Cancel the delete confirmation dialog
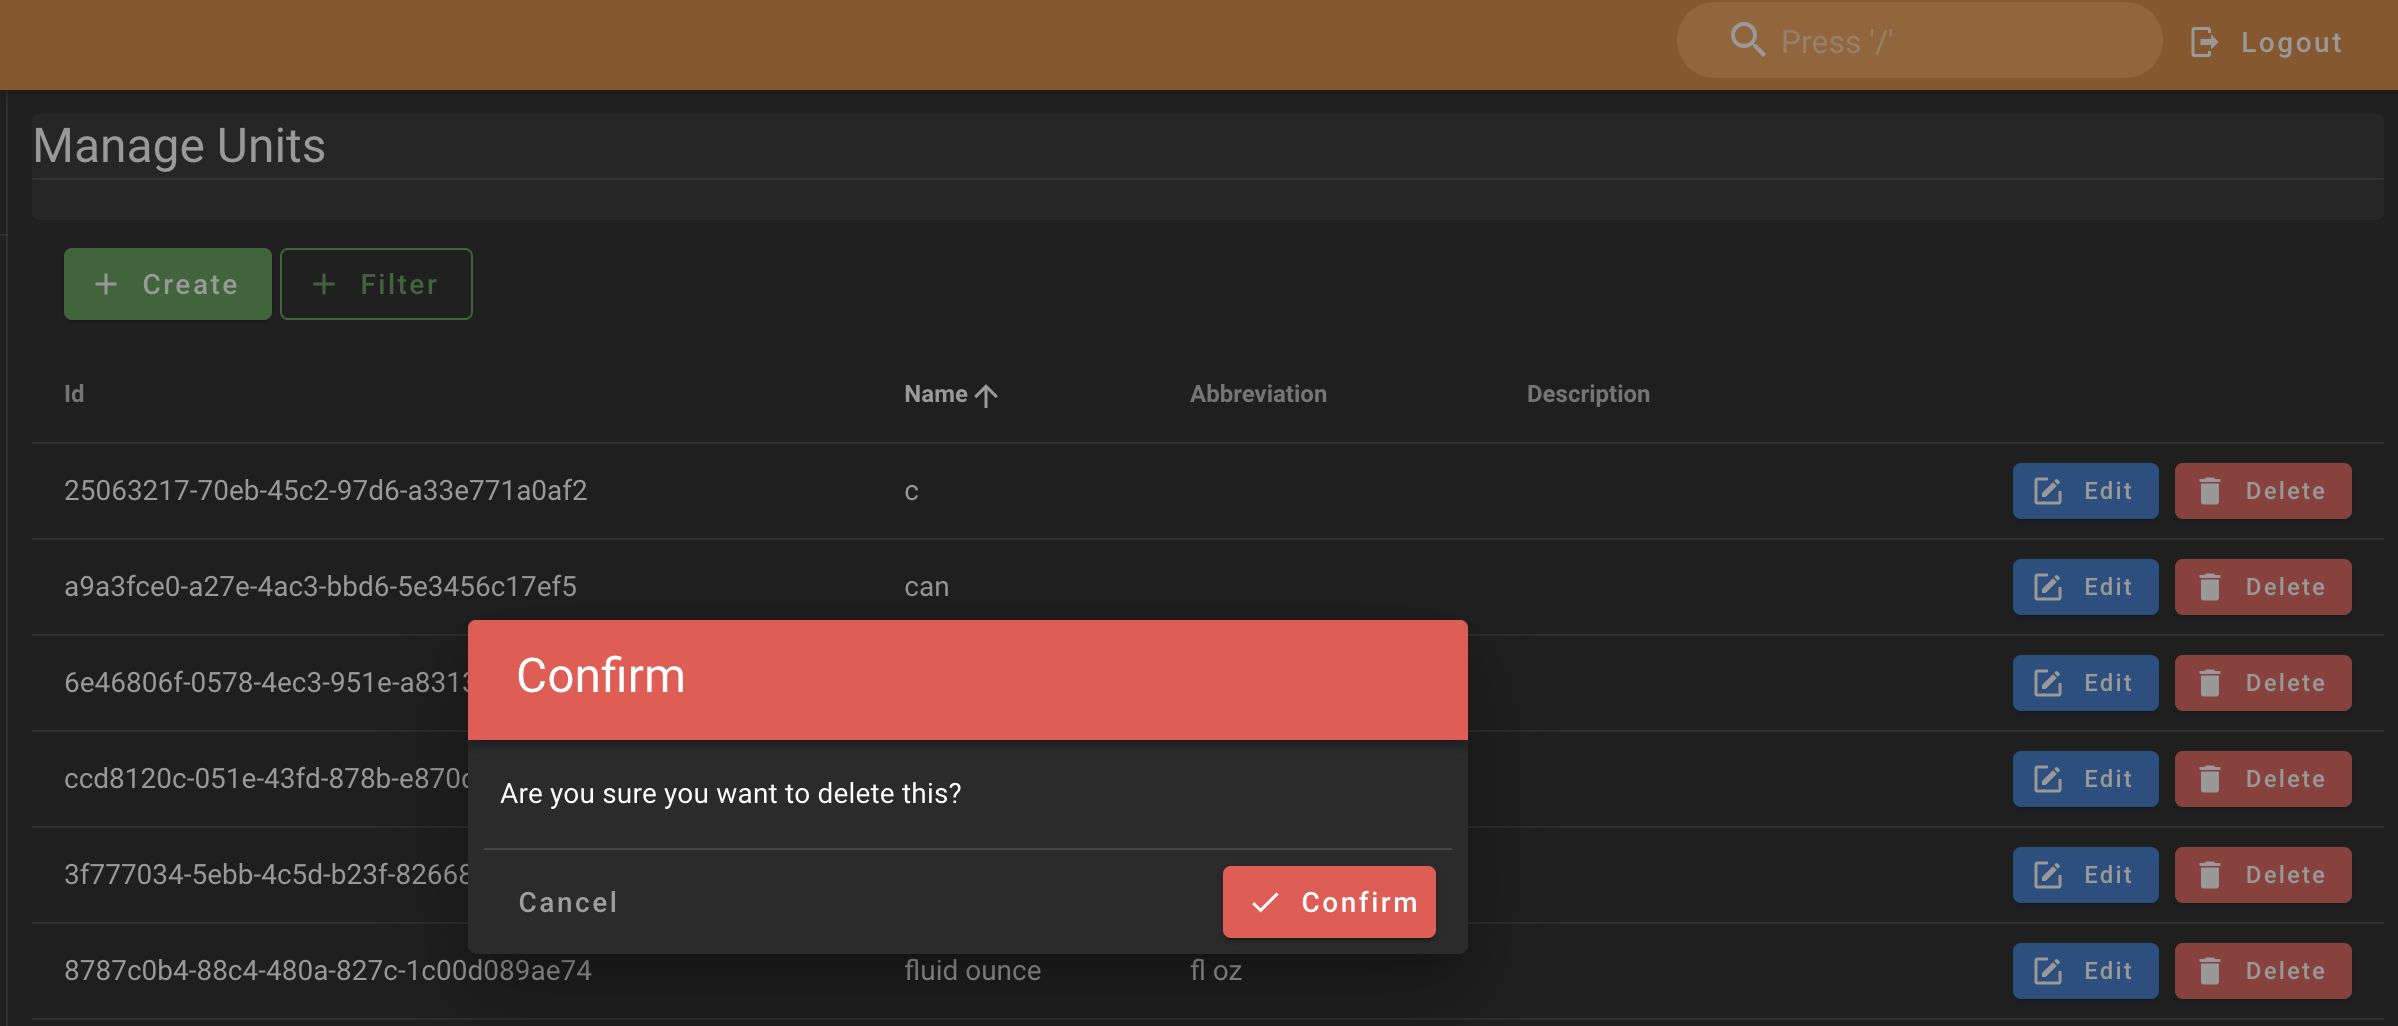 567,901
